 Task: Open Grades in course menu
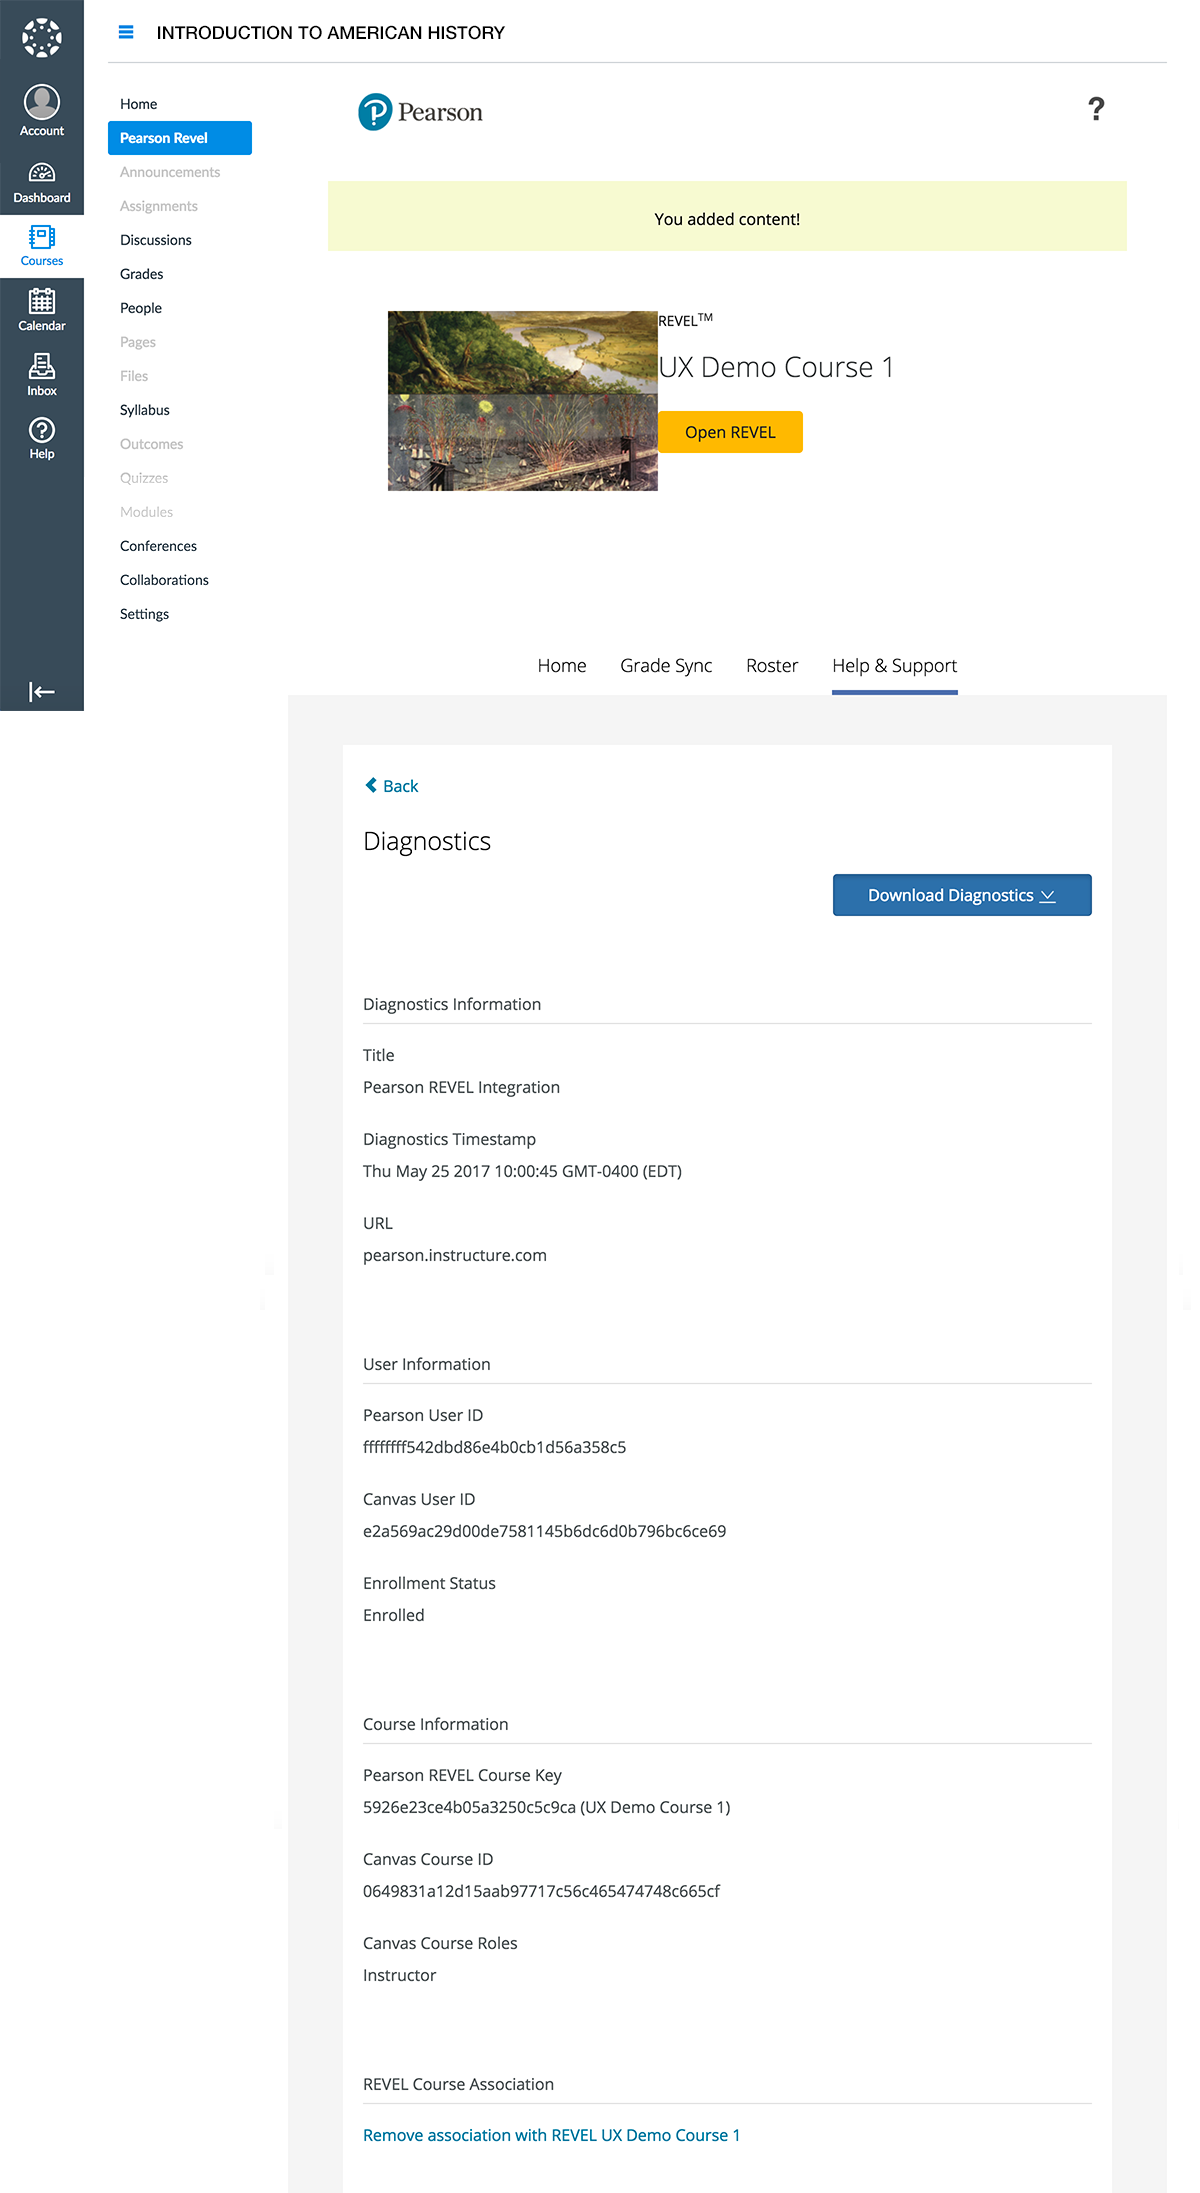[142, 274]
